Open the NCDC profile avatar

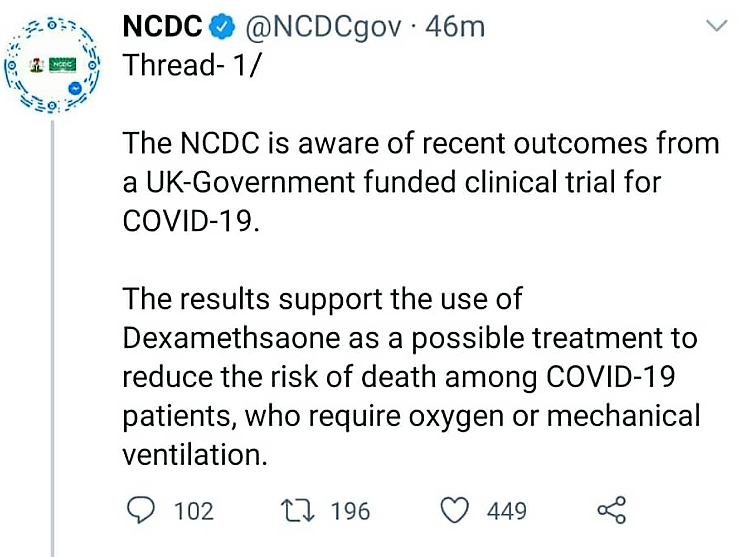(x=52, y=66)
